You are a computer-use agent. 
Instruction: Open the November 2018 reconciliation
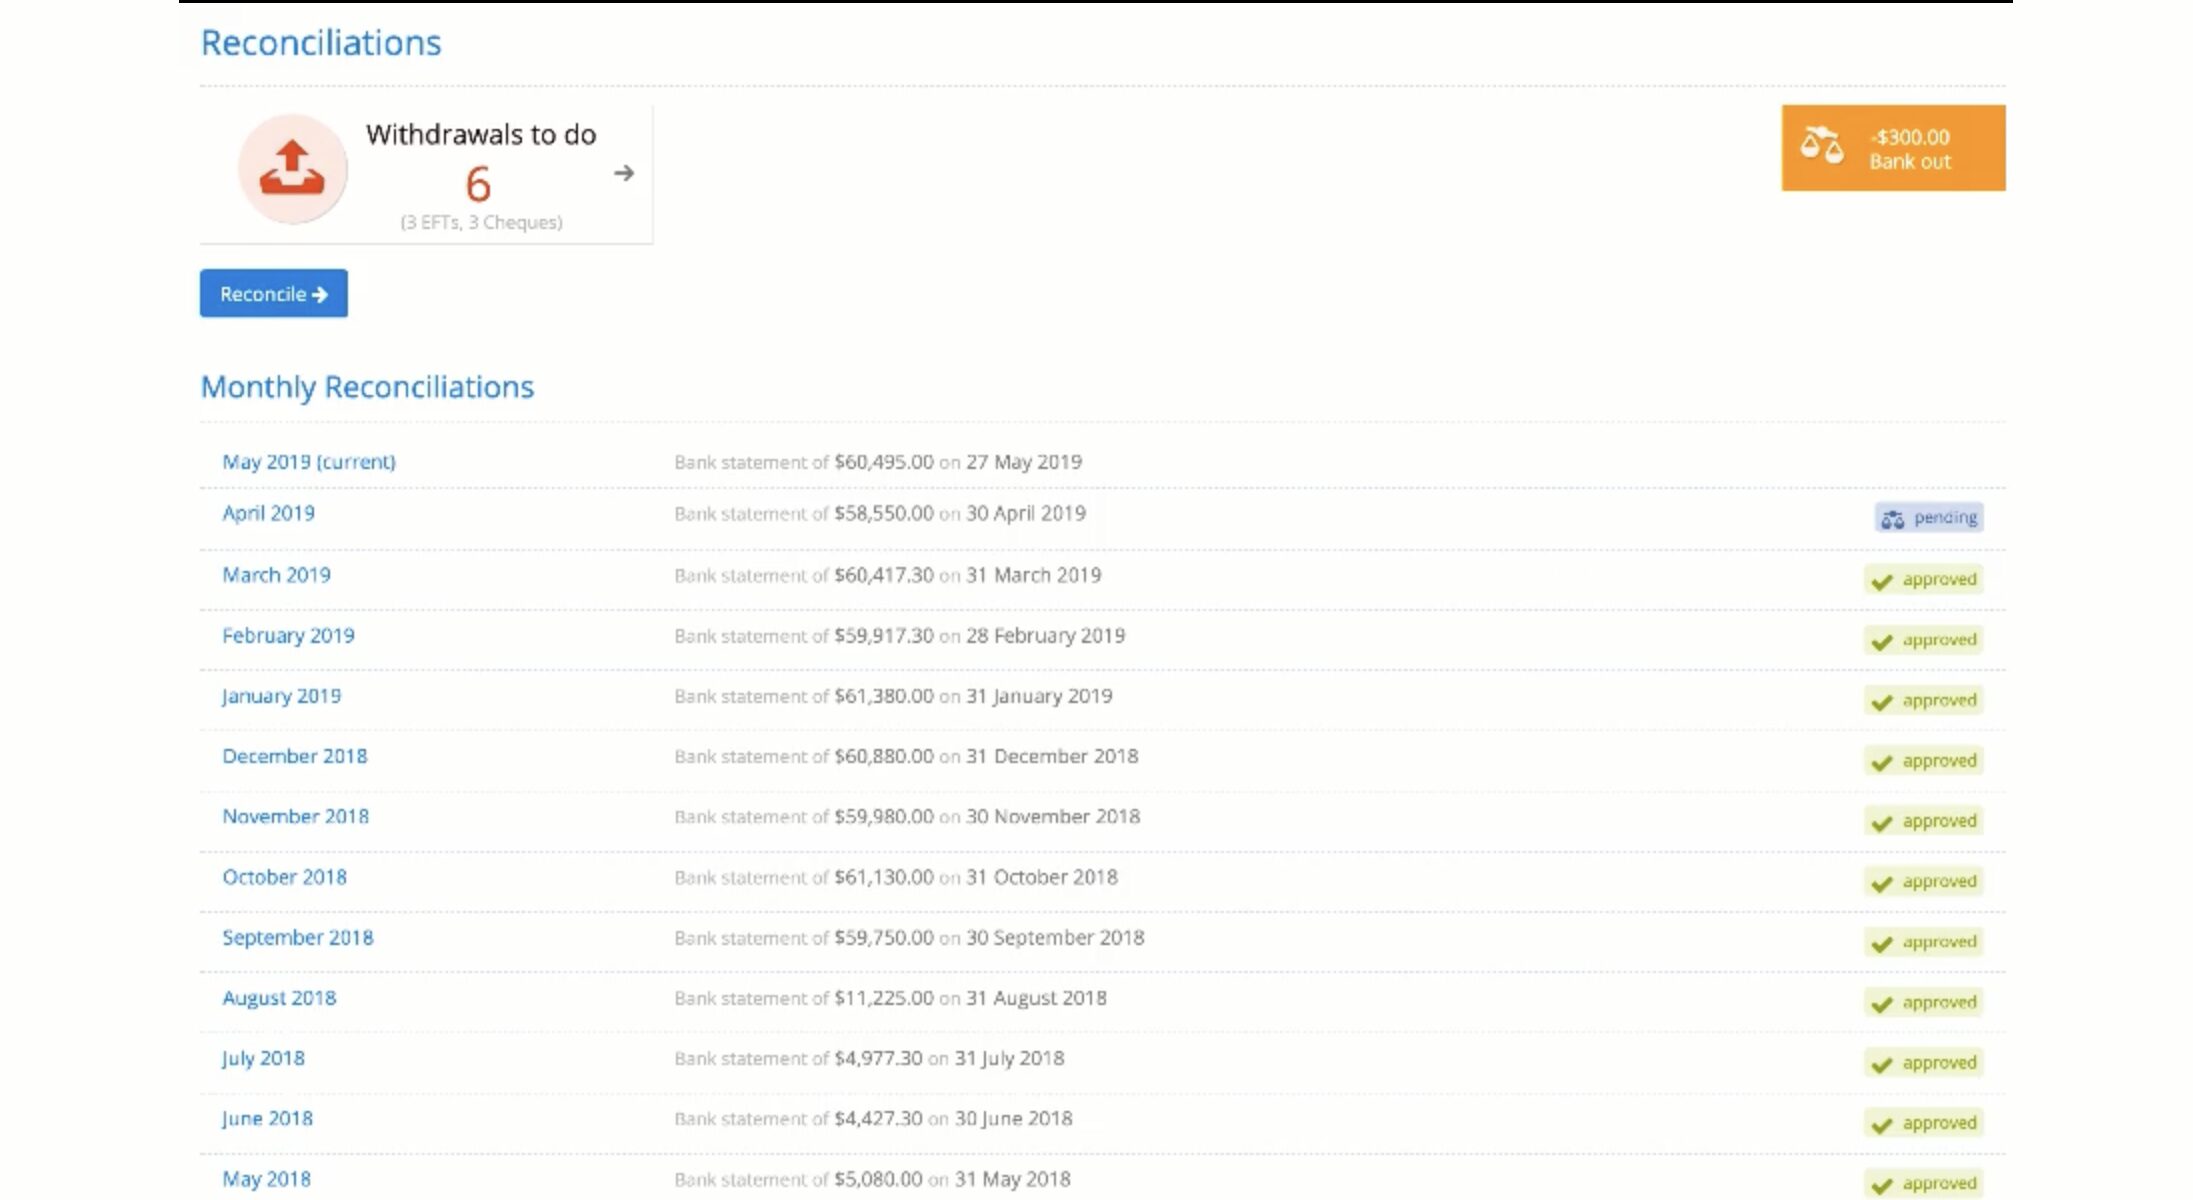click(295, 817)
